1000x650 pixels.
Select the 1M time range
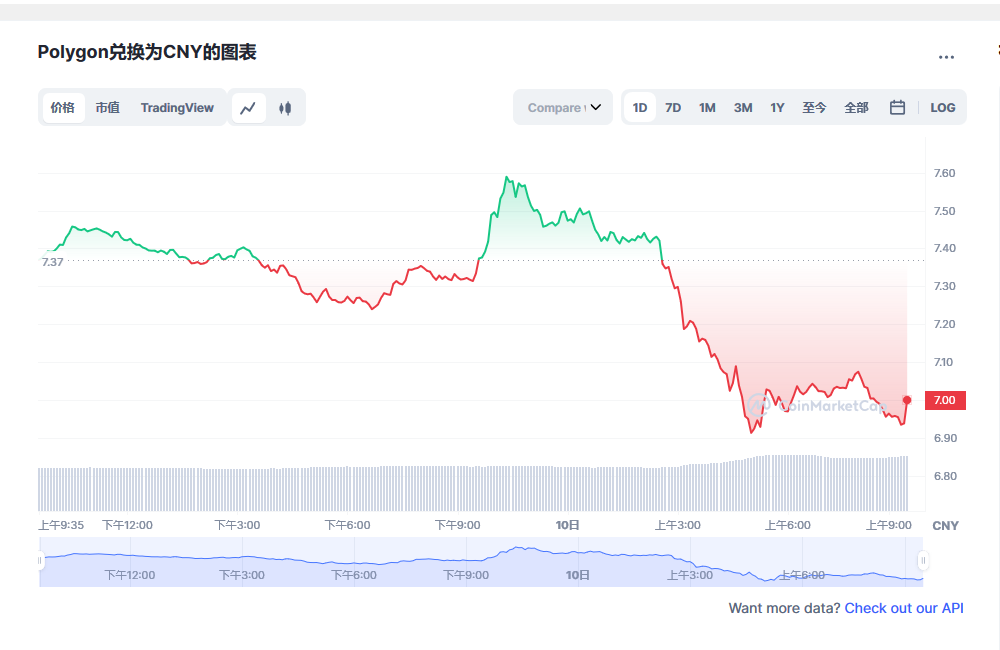pos(707,108)
